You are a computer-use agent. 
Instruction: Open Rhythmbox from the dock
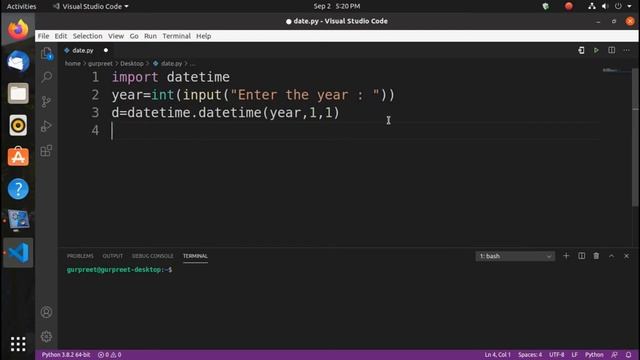pyautogui.click(x=18, y=125)
